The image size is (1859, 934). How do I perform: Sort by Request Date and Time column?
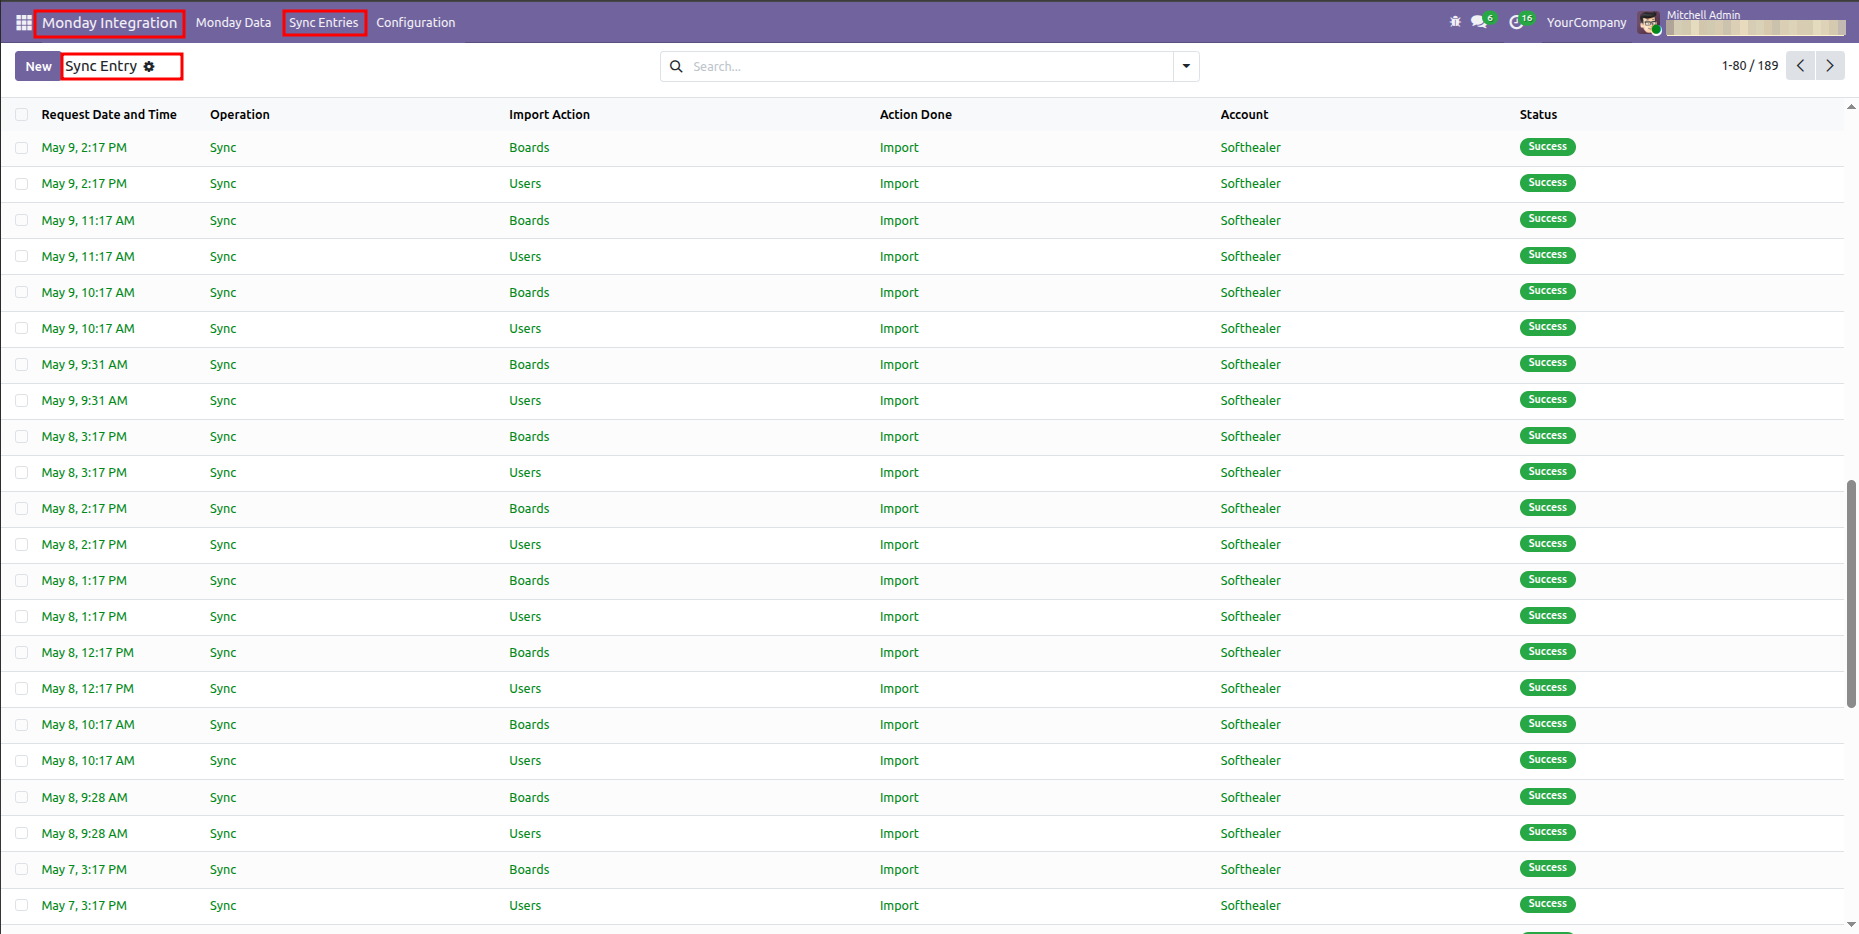click(109, 115)
